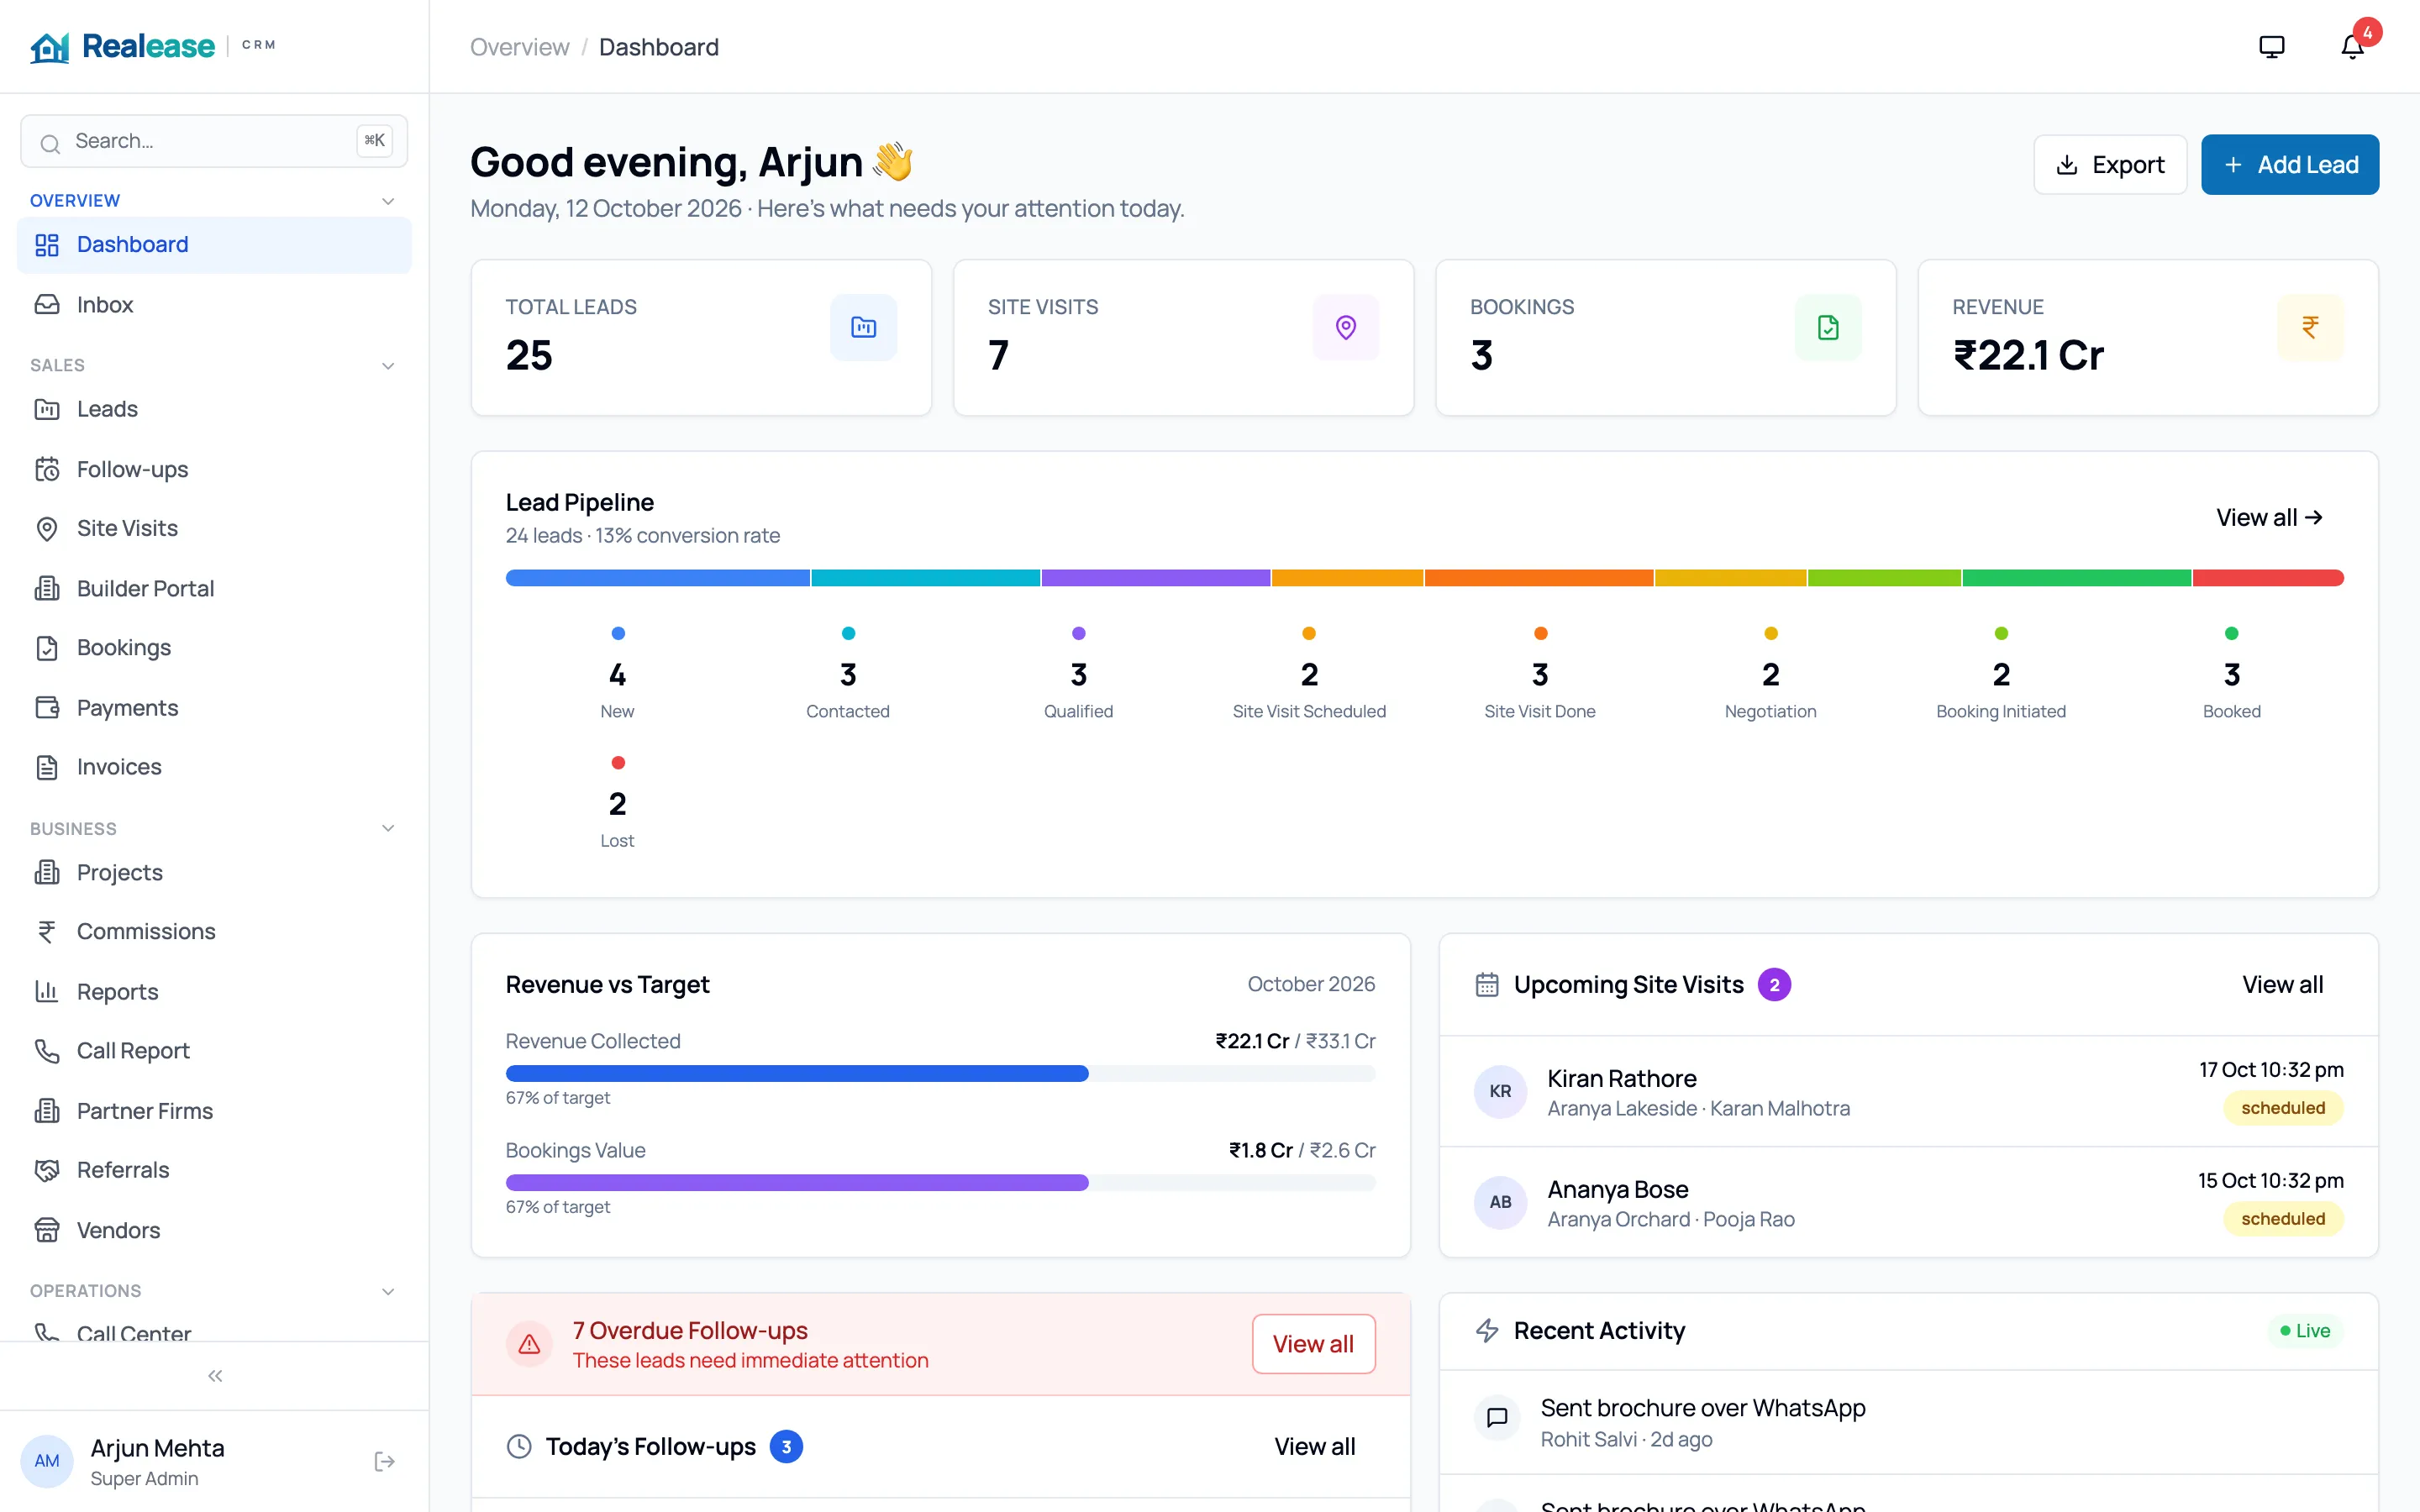
Task: Click the overdue follow-ups warning triangle icon
Action: click(529, 1344)
